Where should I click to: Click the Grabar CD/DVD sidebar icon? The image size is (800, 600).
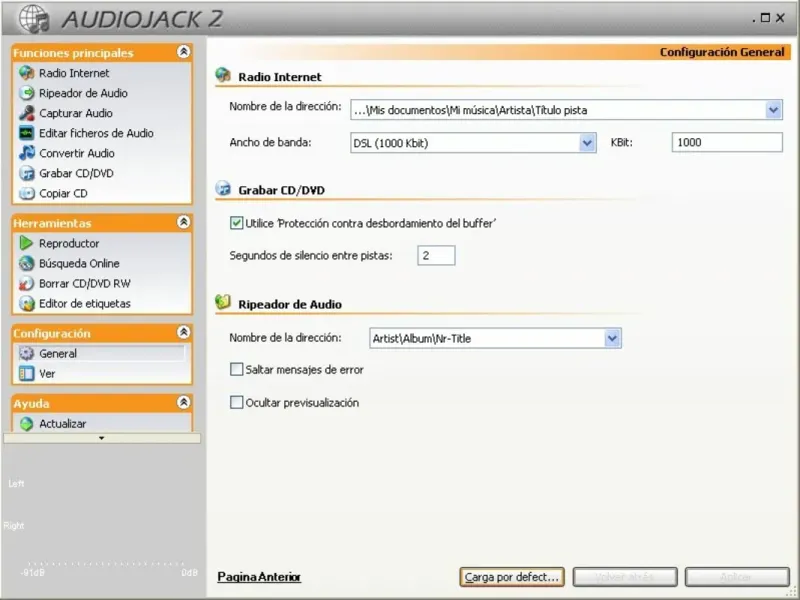click(27, 173)
